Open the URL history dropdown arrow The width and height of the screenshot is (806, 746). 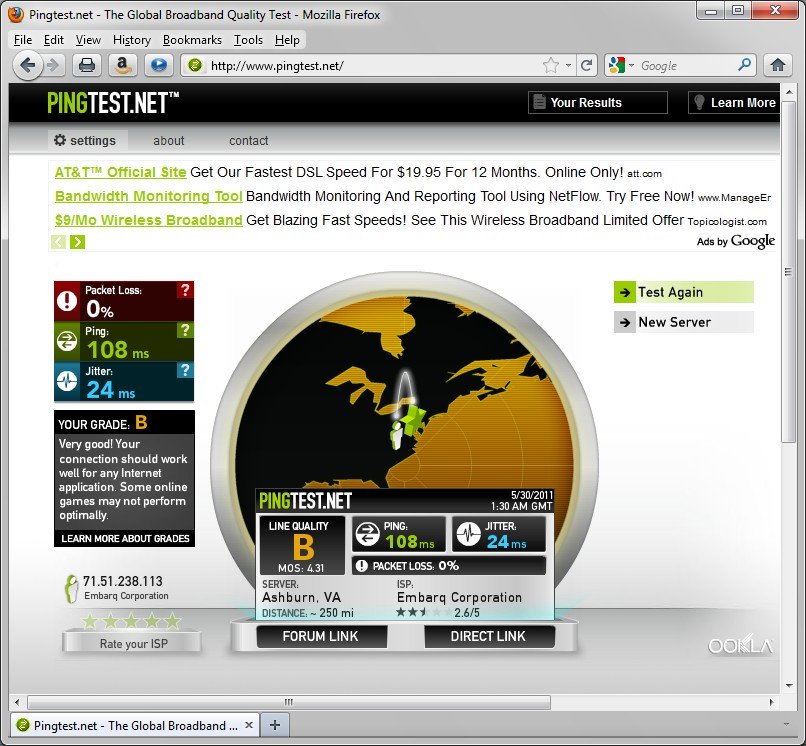(569, 65)
